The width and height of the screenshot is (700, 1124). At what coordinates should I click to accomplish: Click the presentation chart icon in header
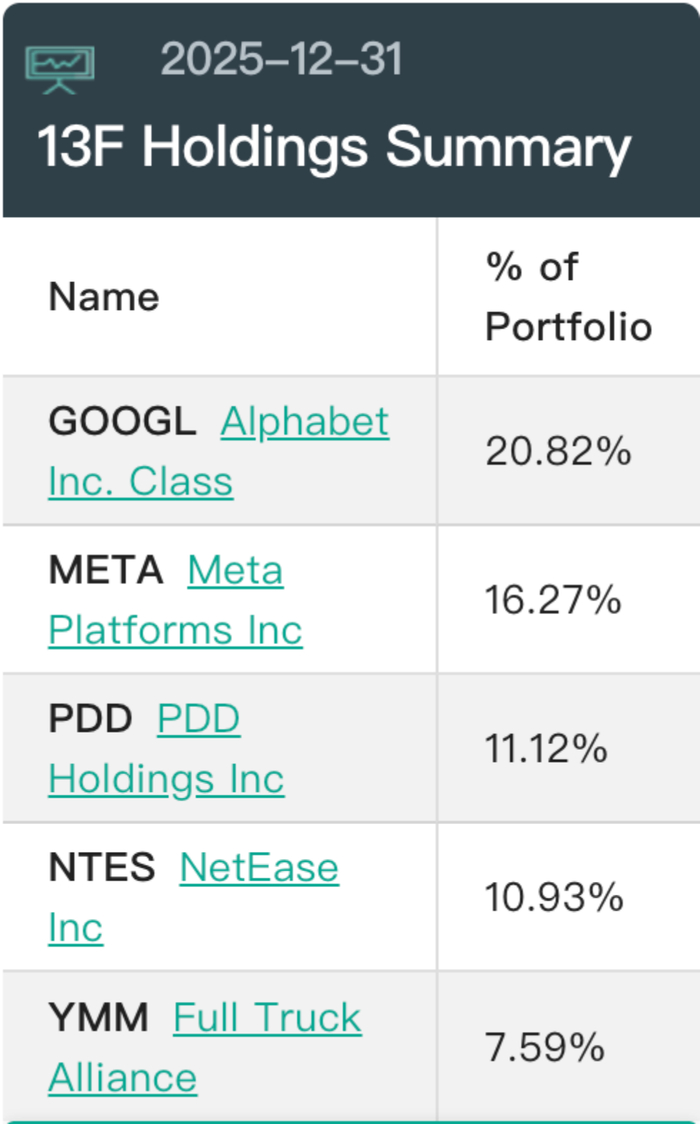61,70
